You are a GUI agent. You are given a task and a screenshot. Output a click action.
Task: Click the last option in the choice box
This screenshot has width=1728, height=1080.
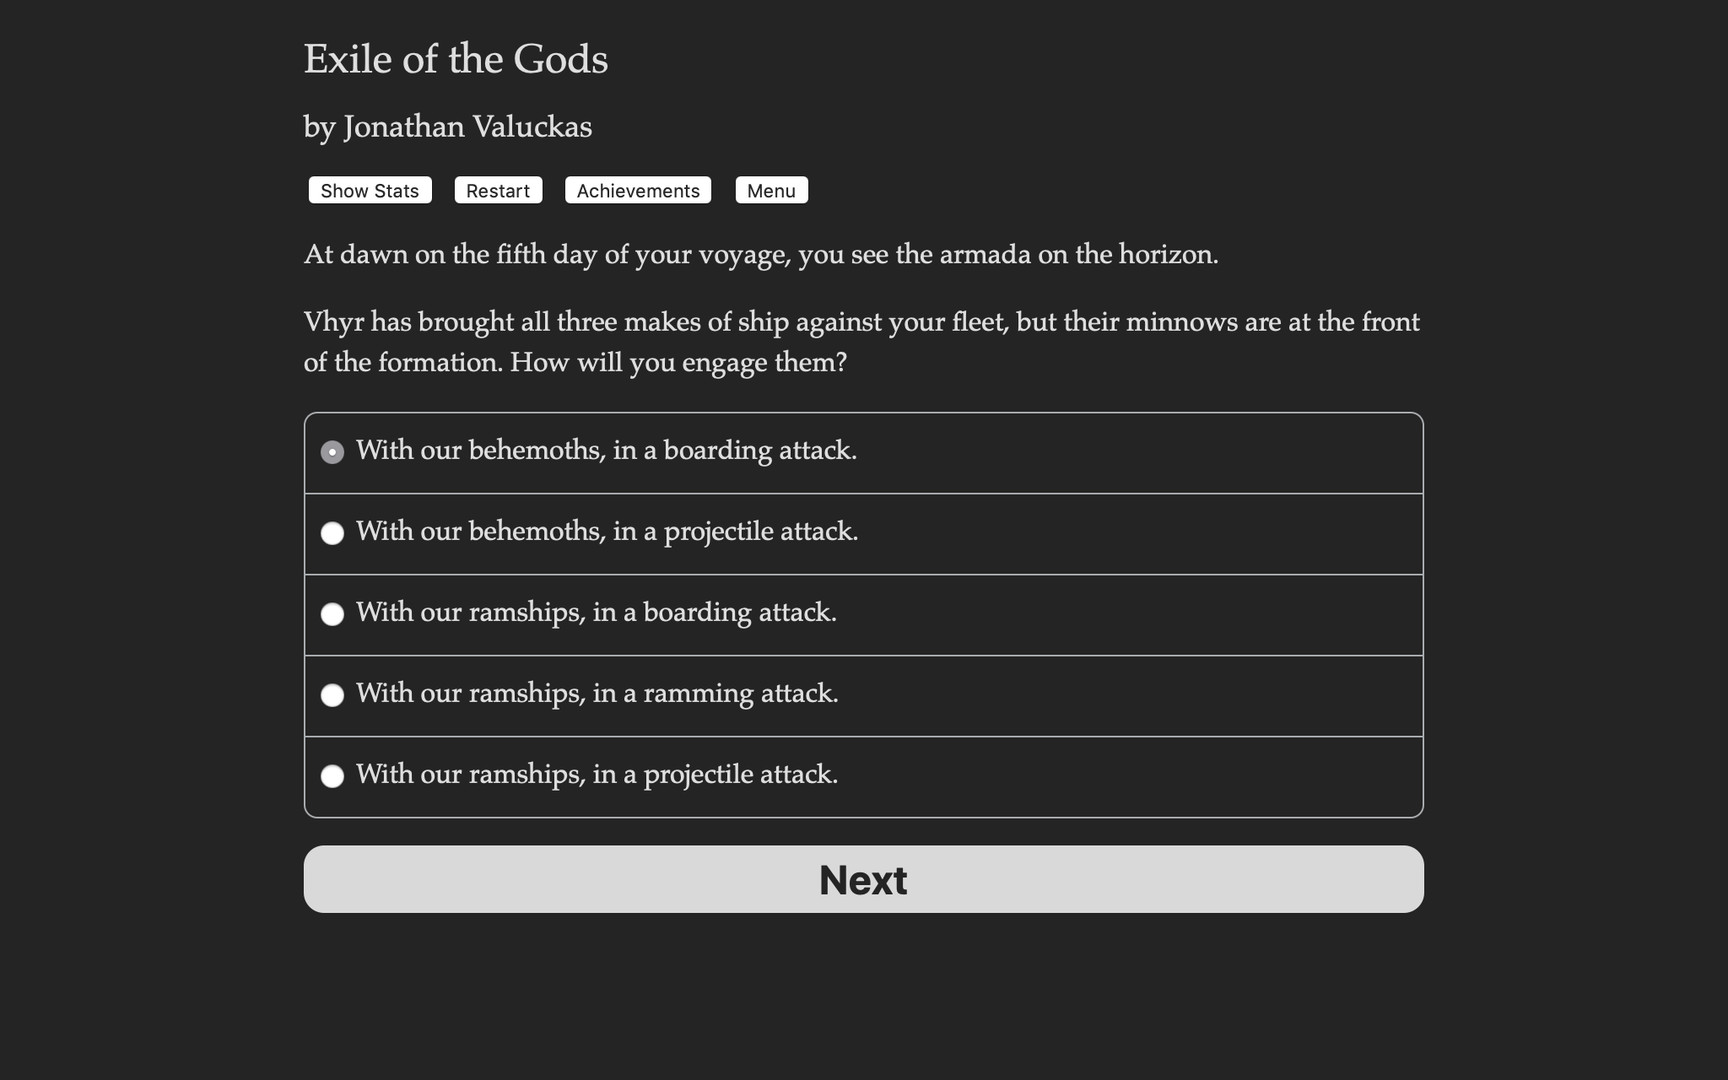click(x=597, y=775)
